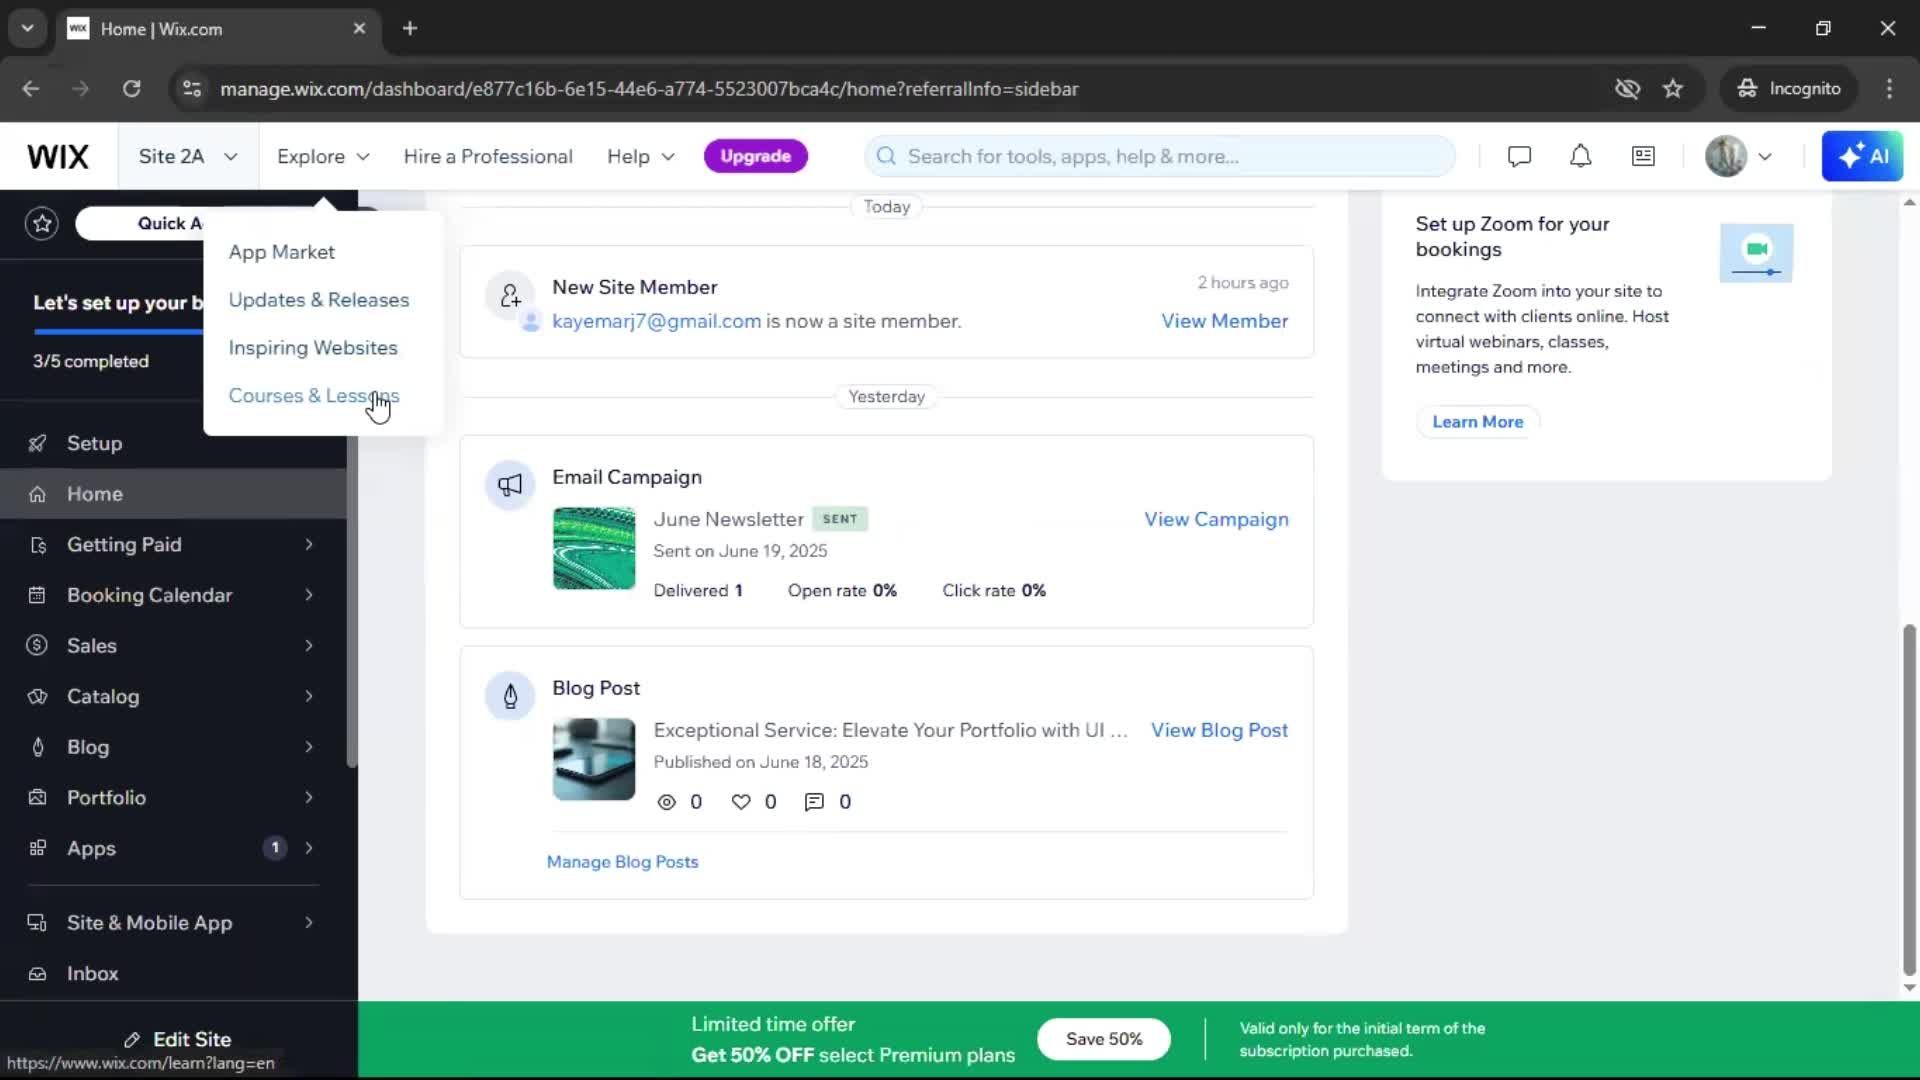This screenshot has height=1080, width=1920.
Task: Click the Setup rocket icon
Action: click(x=37, y=443)
